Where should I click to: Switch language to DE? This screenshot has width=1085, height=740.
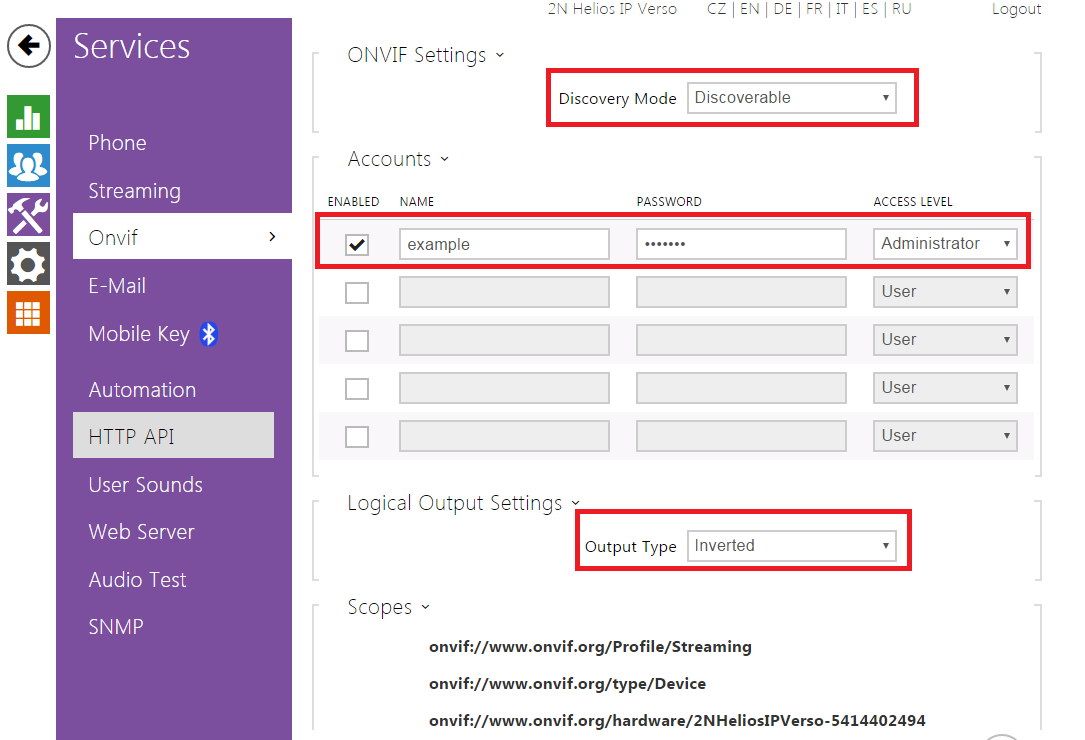tap(783, 9)
